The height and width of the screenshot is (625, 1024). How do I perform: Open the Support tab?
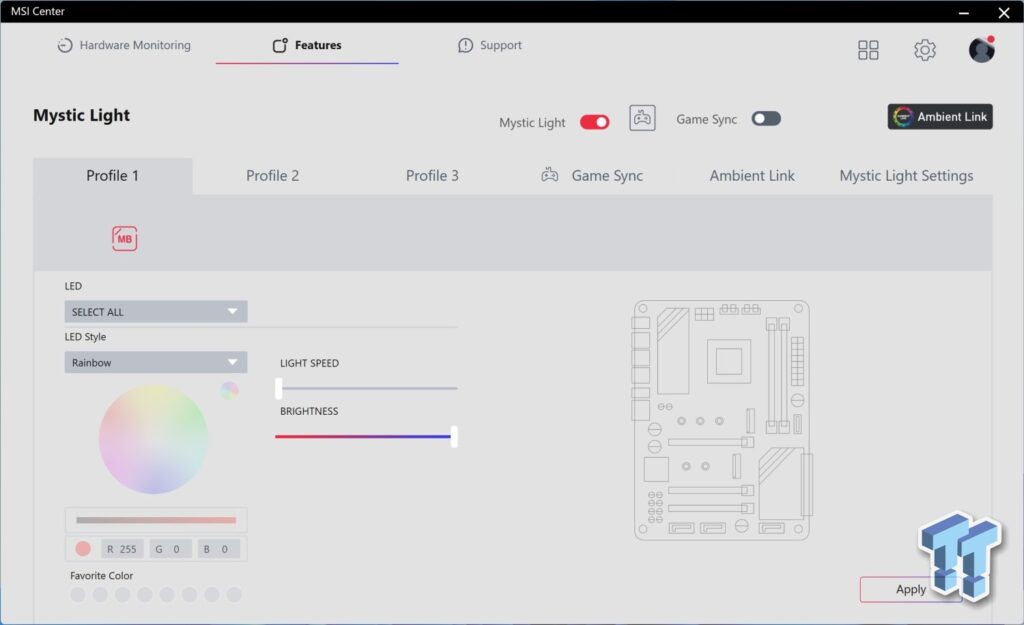pos(490,45)
